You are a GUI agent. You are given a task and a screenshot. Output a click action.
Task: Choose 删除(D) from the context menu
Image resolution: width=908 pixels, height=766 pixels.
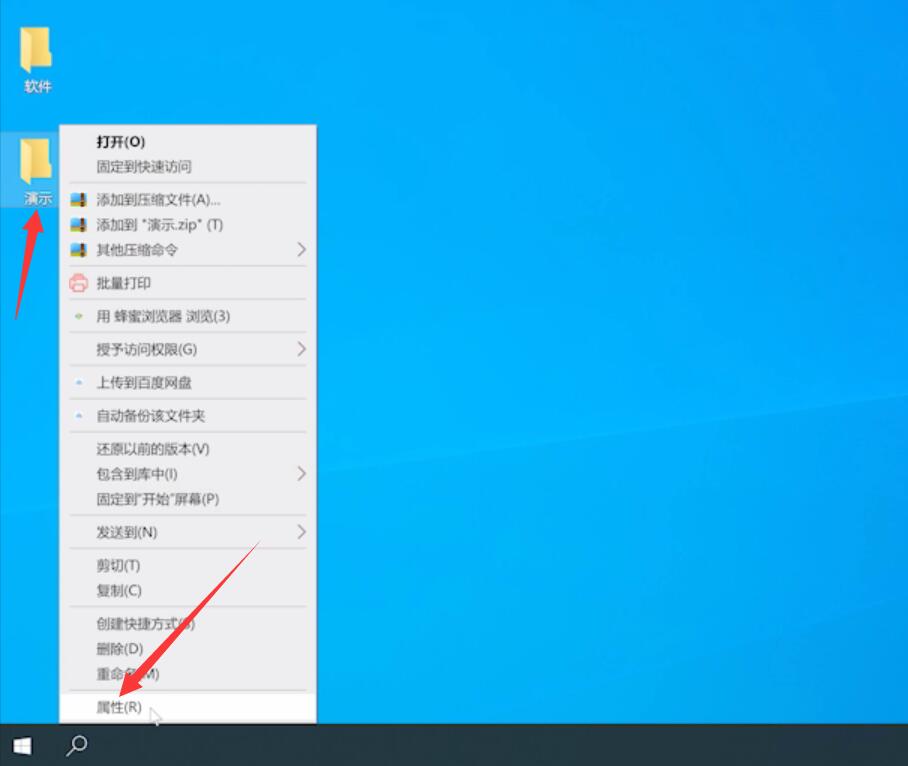point(188,649)
